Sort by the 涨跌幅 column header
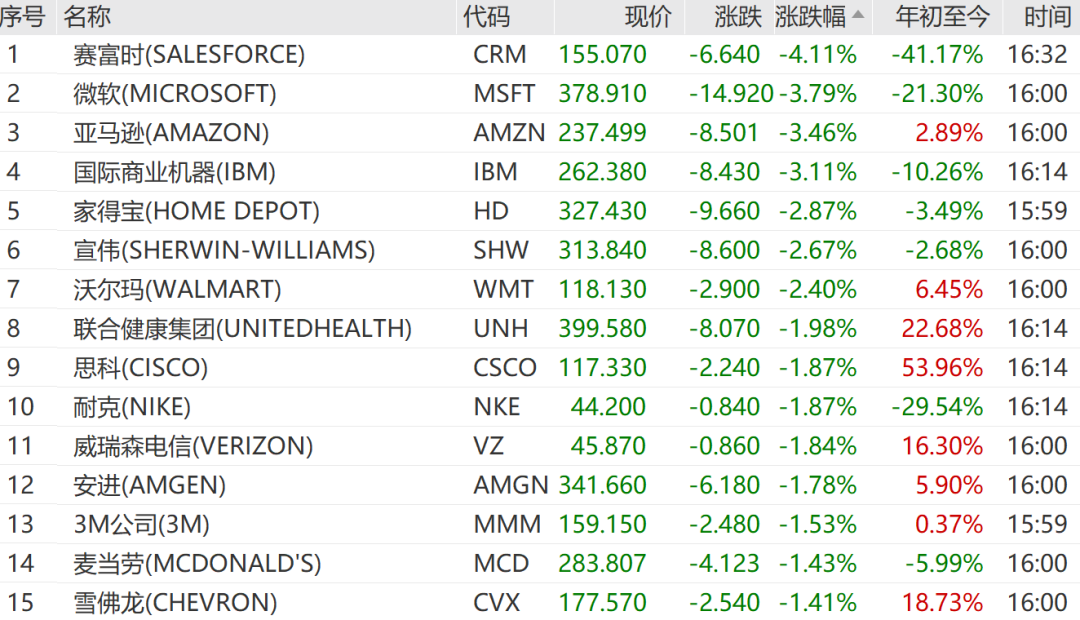The width and height of the screenshot is (1080, 620). [x=810, y=16]
